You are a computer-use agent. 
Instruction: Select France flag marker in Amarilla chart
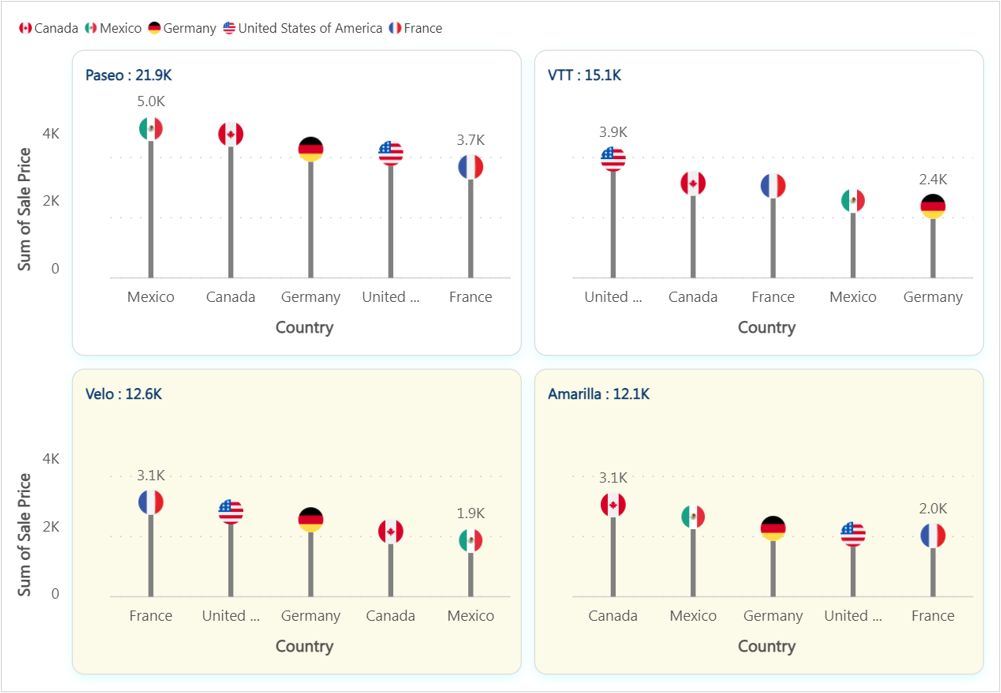pyautogui.click(x=933, y=535)
